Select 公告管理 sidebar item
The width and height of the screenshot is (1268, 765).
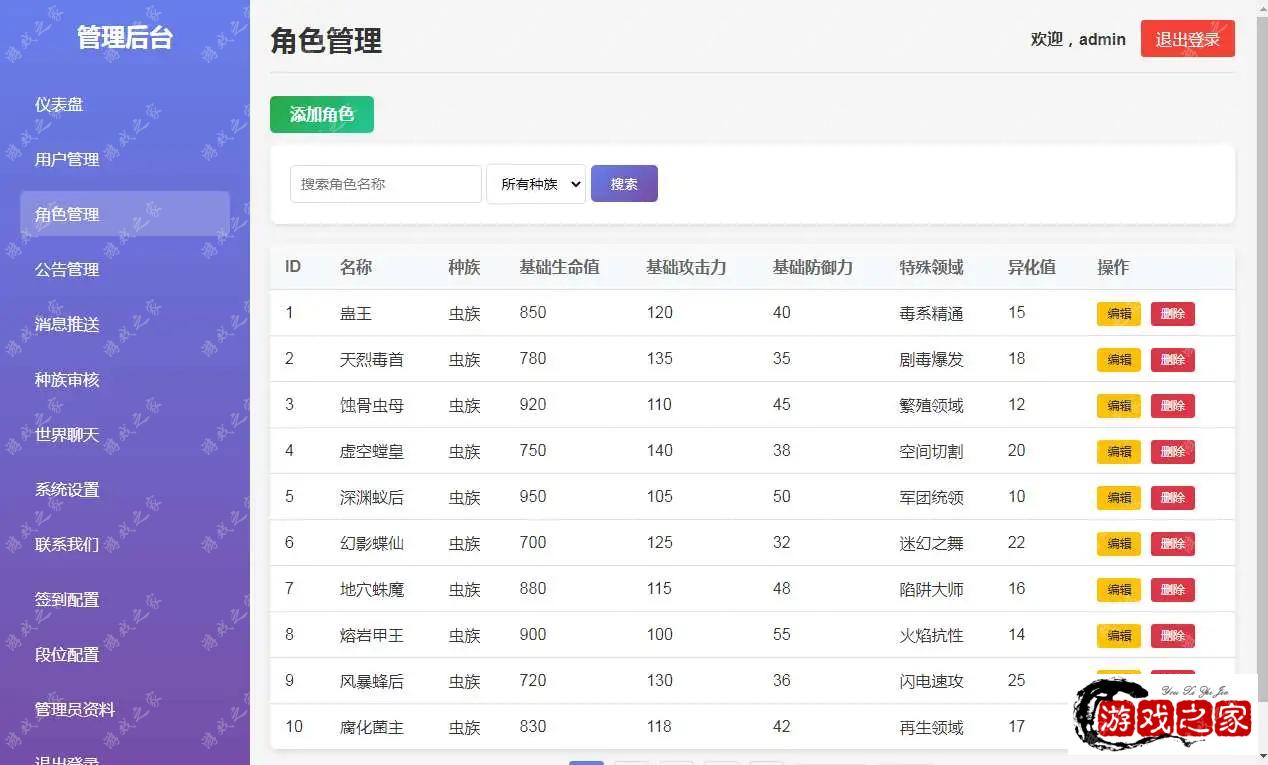point(67,269)
